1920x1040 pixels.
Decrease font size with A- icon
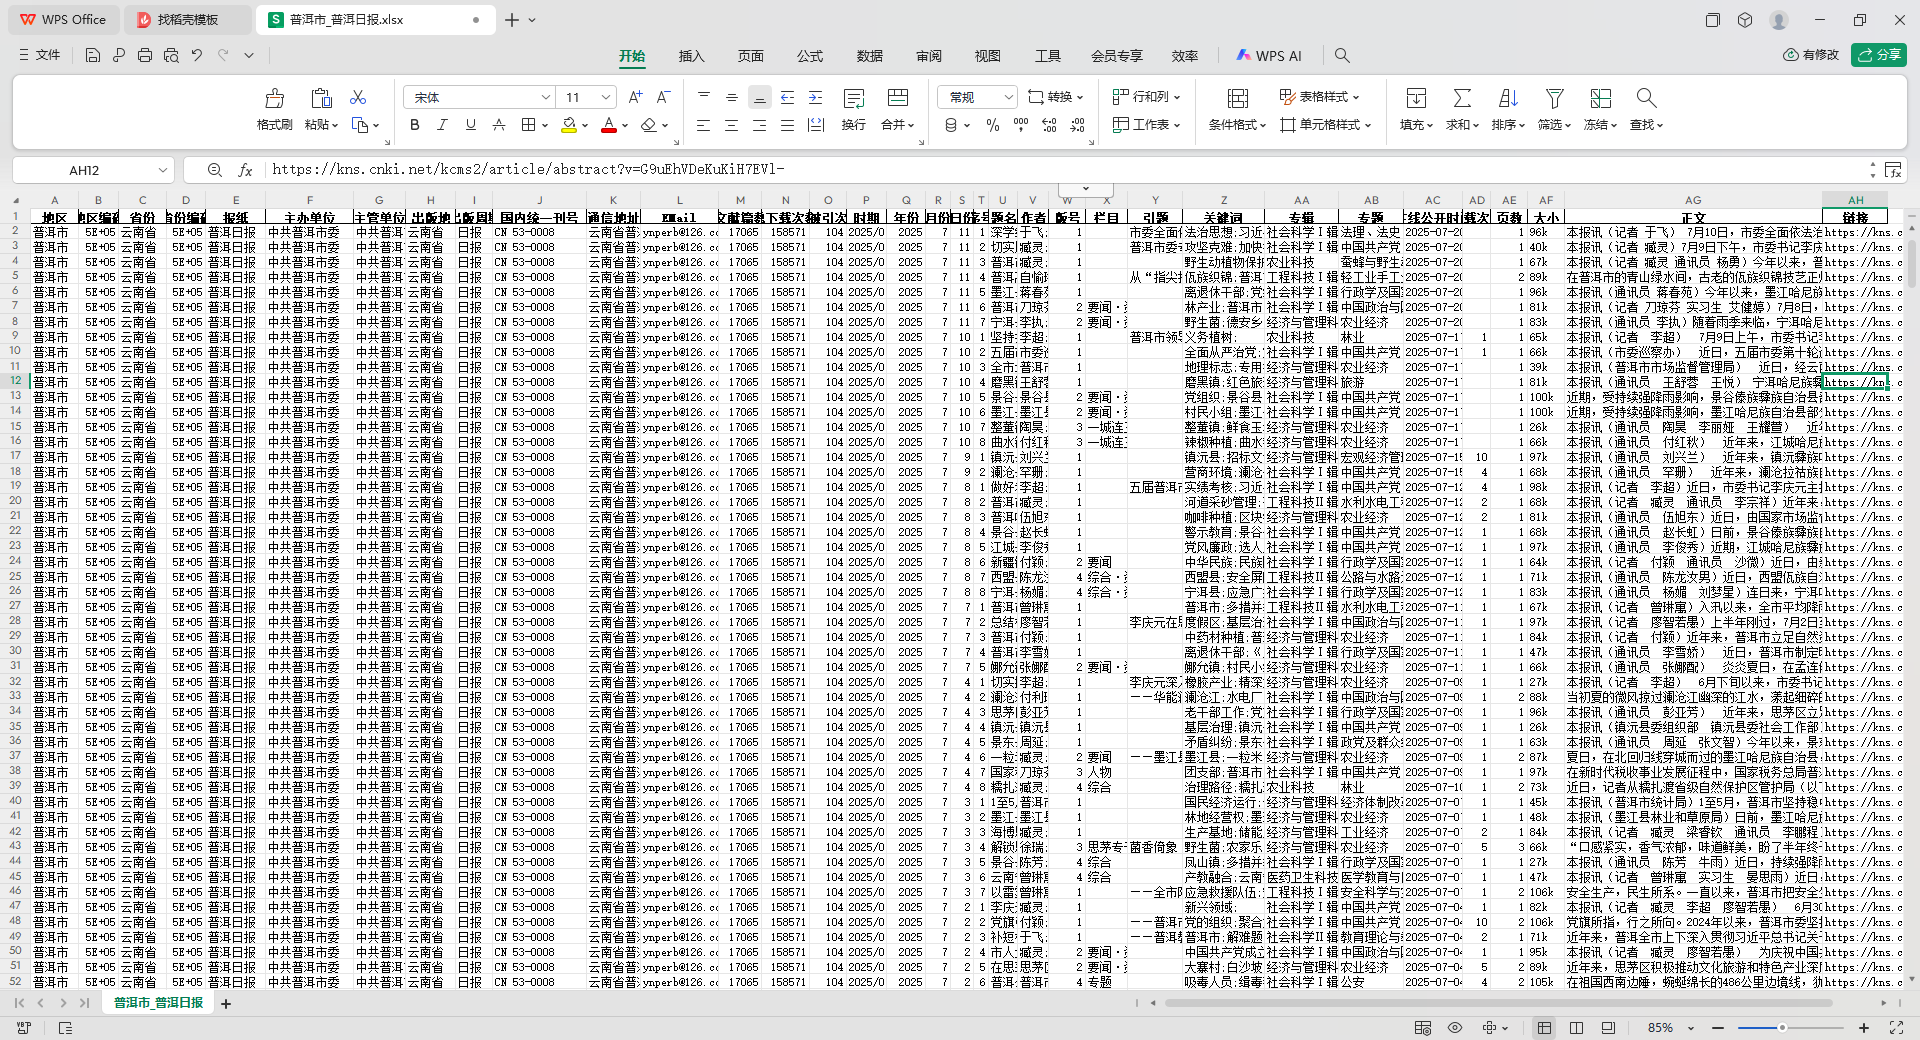point(663,97)
